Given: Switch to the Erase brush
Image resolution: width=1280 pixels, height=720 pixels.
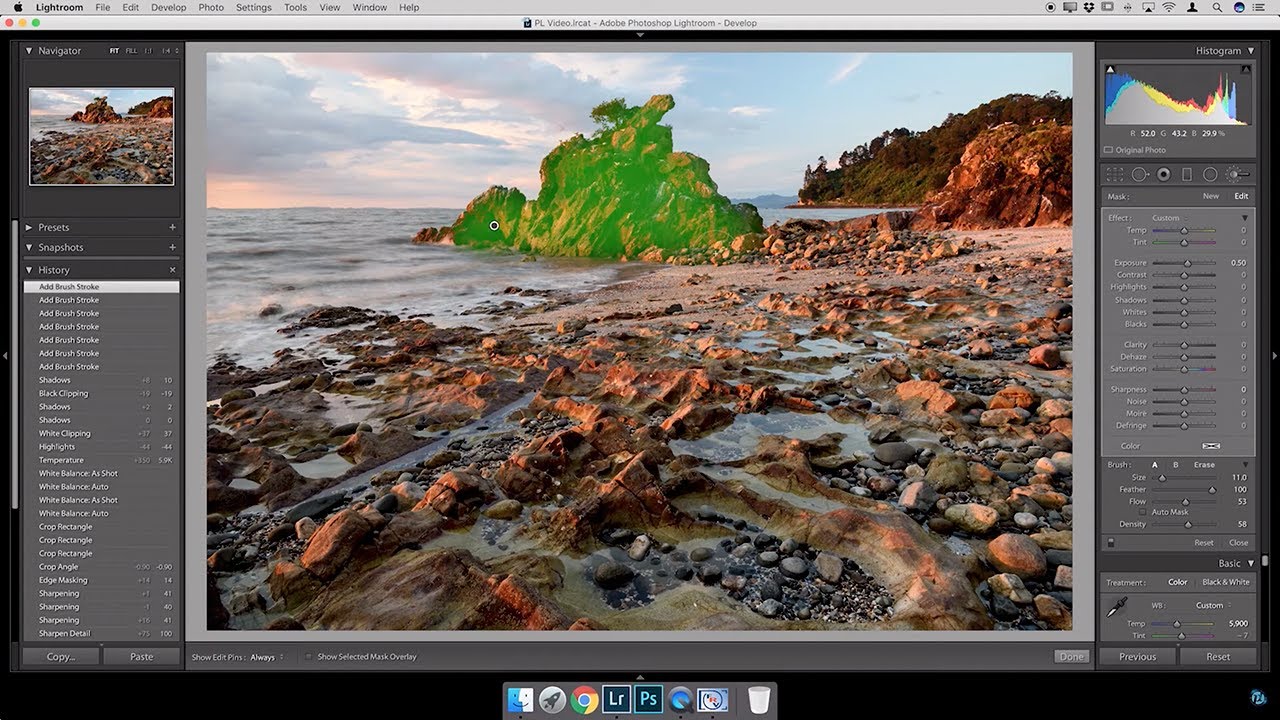Looking at the screenshot, I should click(1205, 465).
